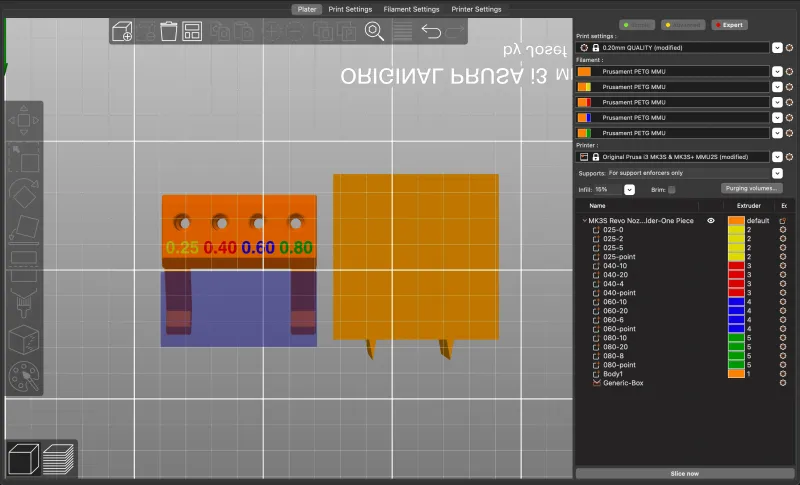Enable the Brim checkbox
This screenshot has height=485, width=800.
pos(672,189)
